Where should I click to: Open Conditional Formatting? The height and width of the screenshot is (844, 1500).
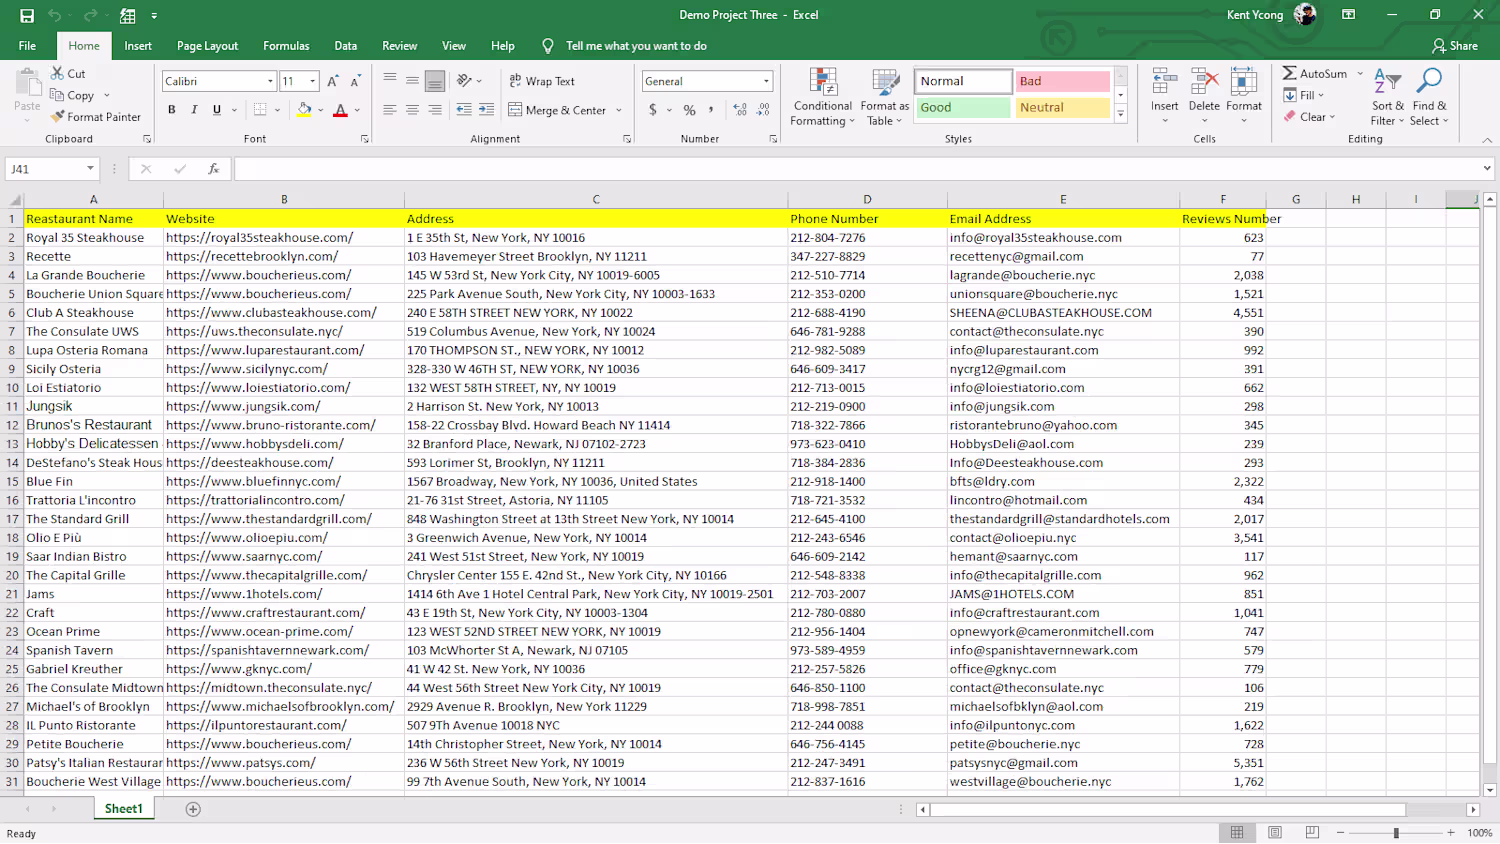(x=822, y=97)
